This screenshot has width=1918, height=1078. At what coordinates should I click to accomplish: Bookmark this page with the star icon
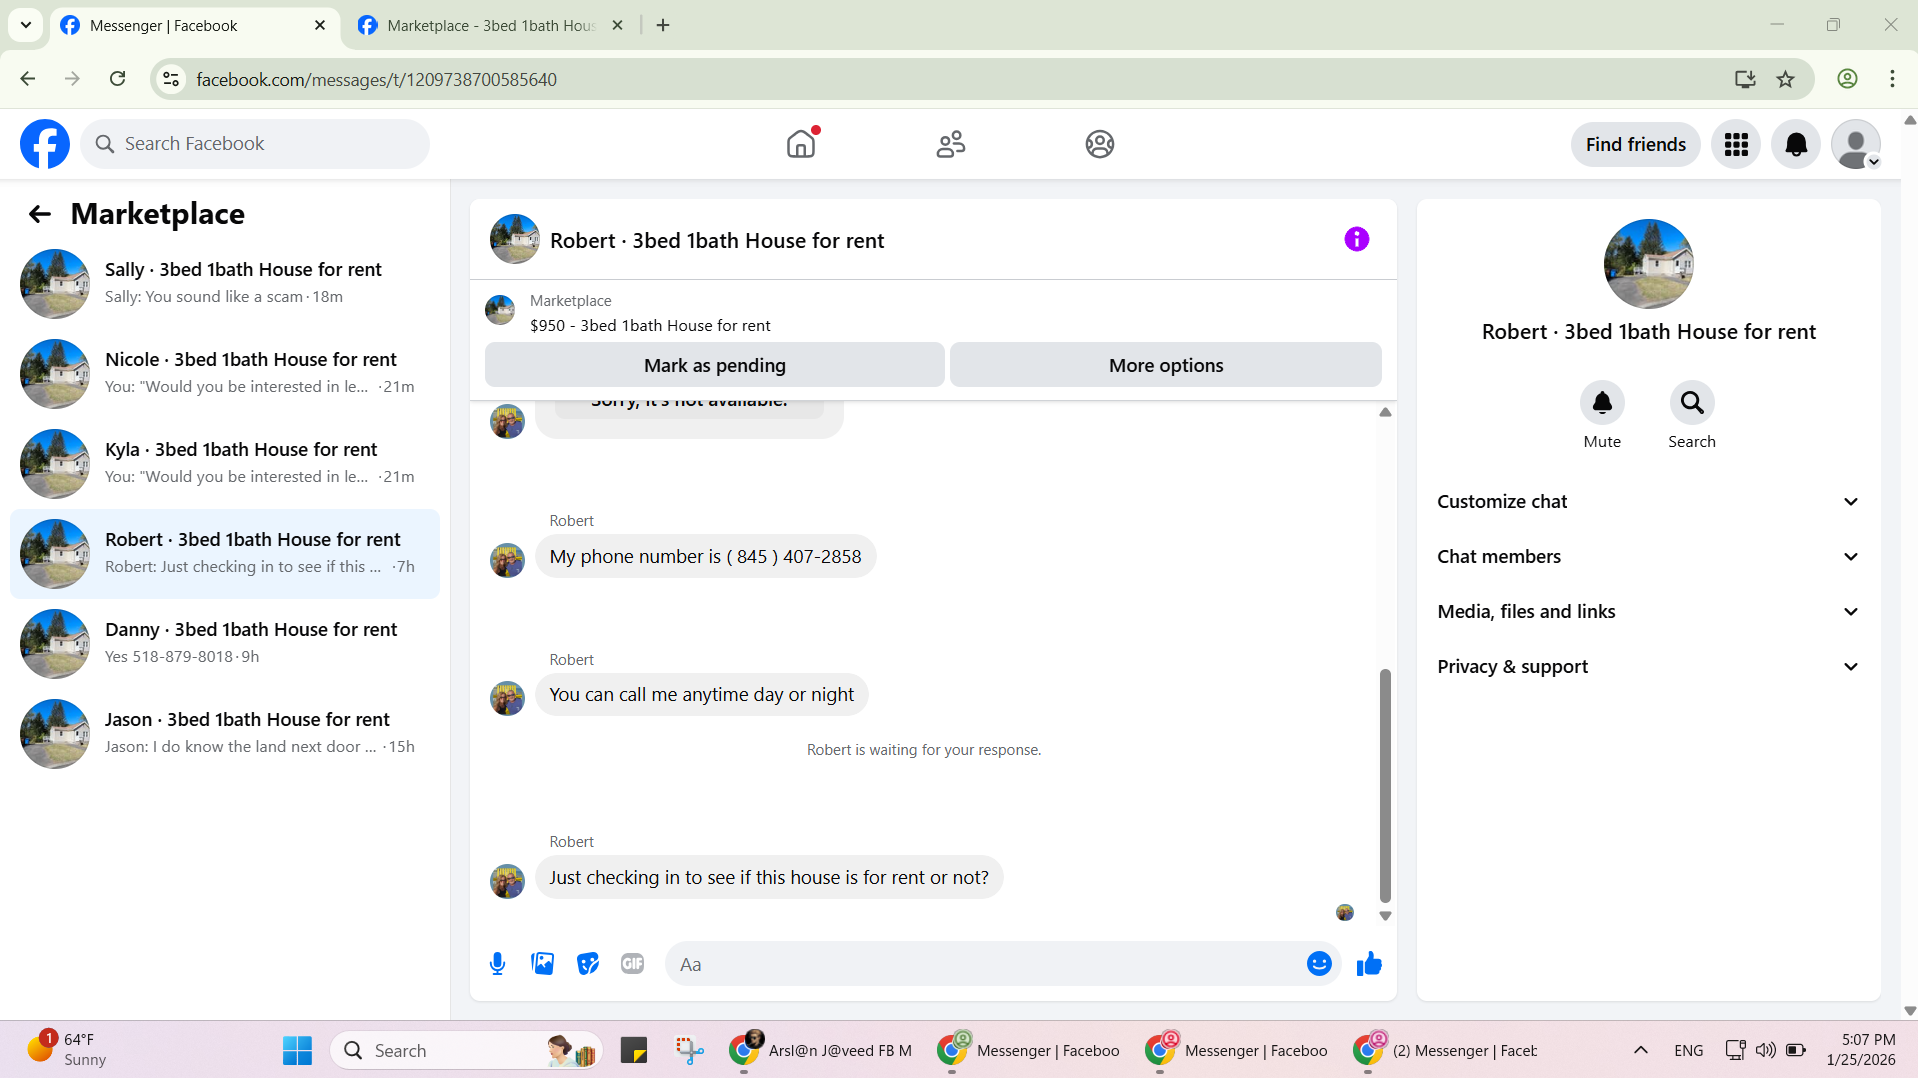point(1786,79)
